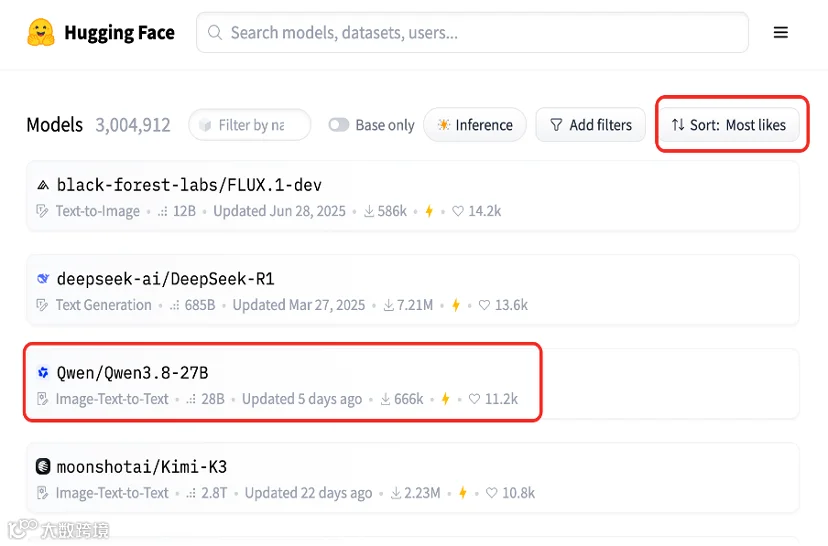Click the black-forest-labs avatar icon
This screenshot has width=828, height=546.
43,185
